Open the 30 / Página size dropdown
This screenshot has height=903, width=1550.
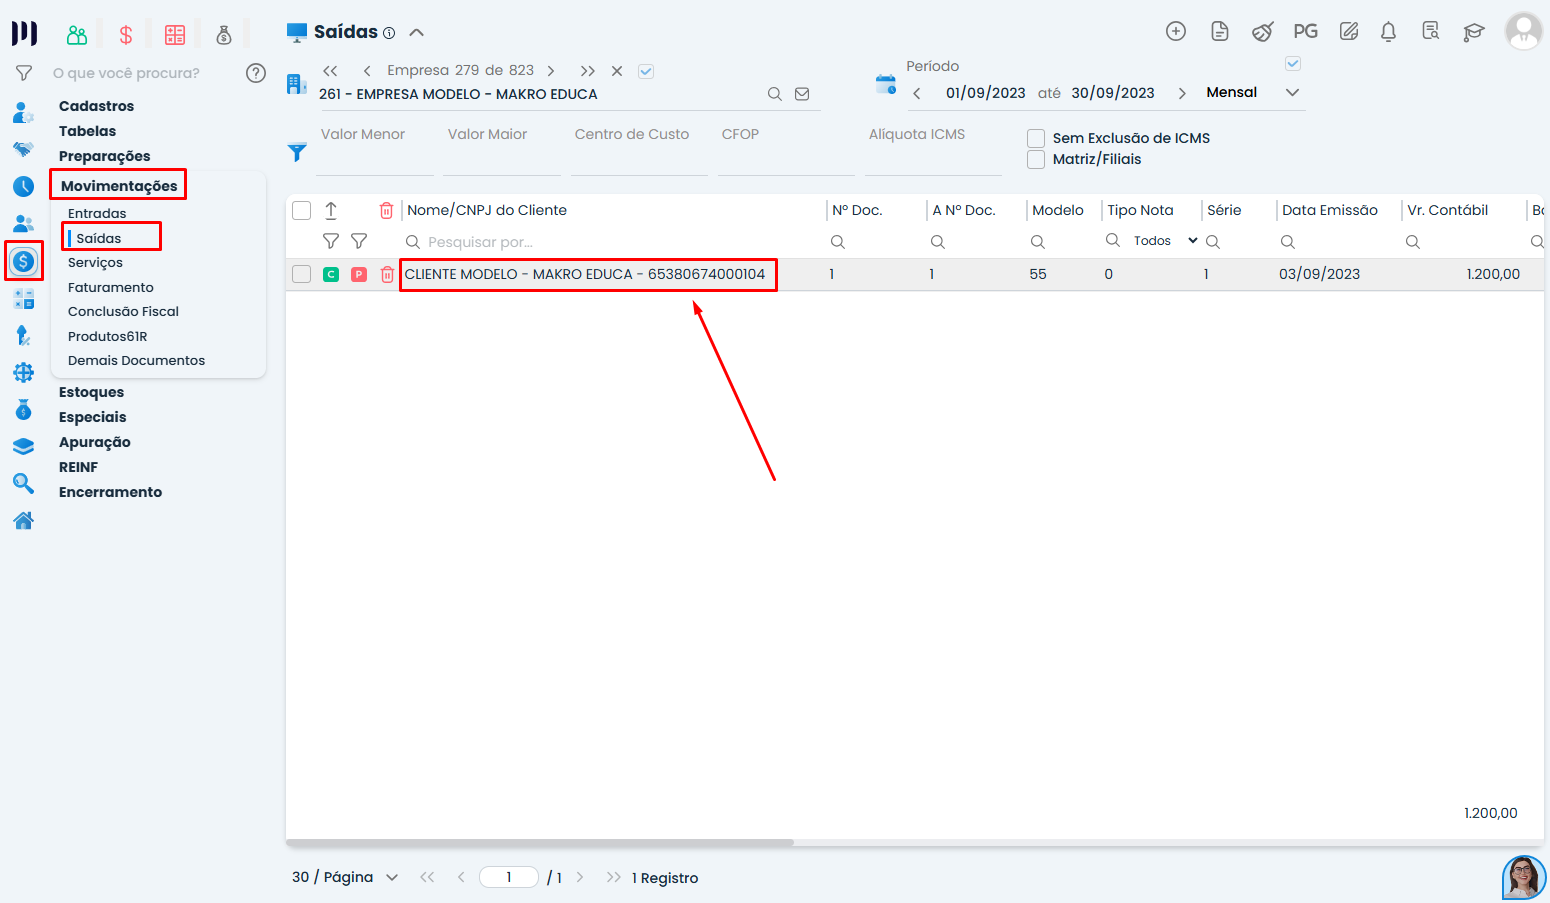point(345,877)
